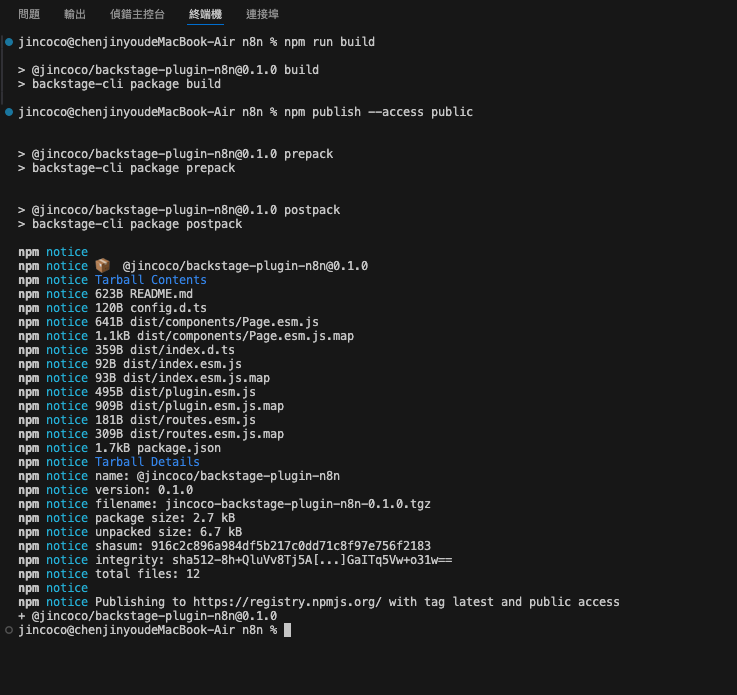Image resolution: width=737 pixels, height=695 pixels.
Task: Select the 偵錯主控台 tab
Action: 137,15
